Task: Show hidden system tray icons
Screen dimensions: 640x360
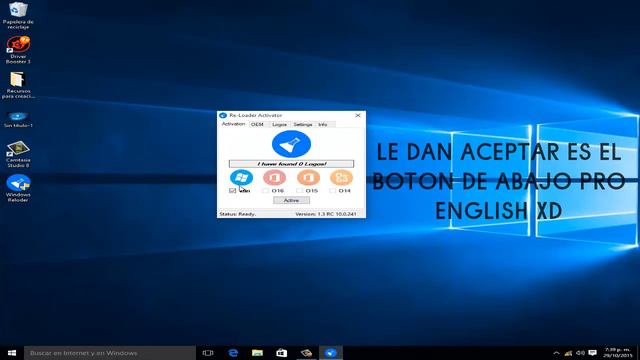Action: (556, 353)
